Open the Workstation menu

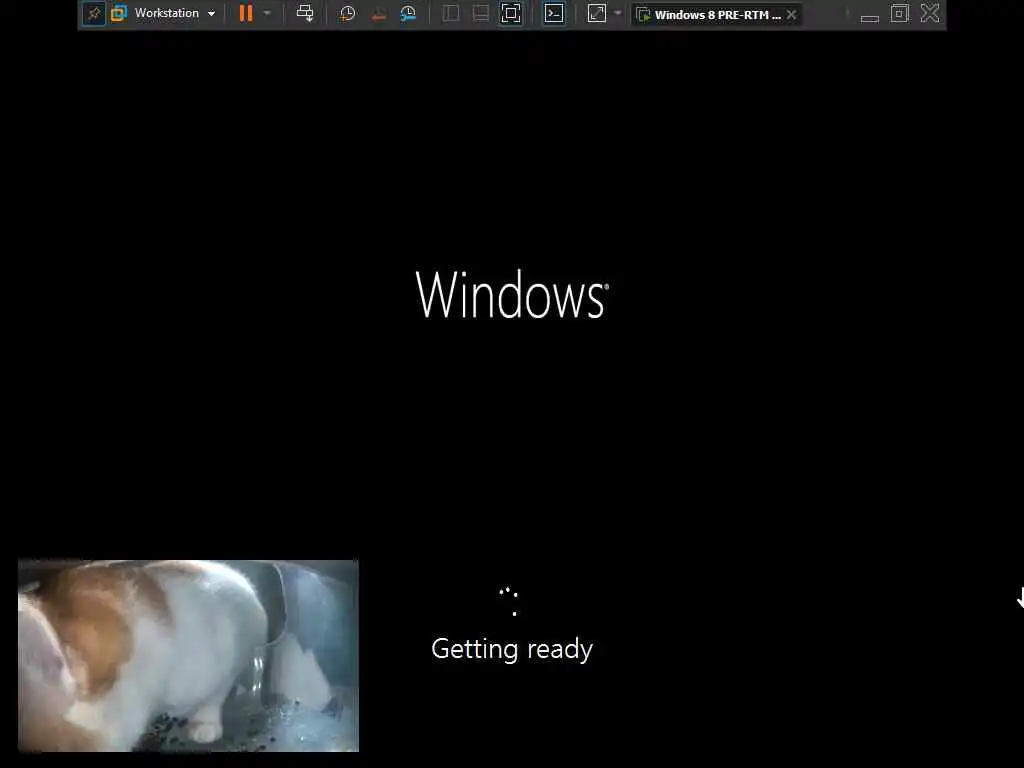point(167,13)
